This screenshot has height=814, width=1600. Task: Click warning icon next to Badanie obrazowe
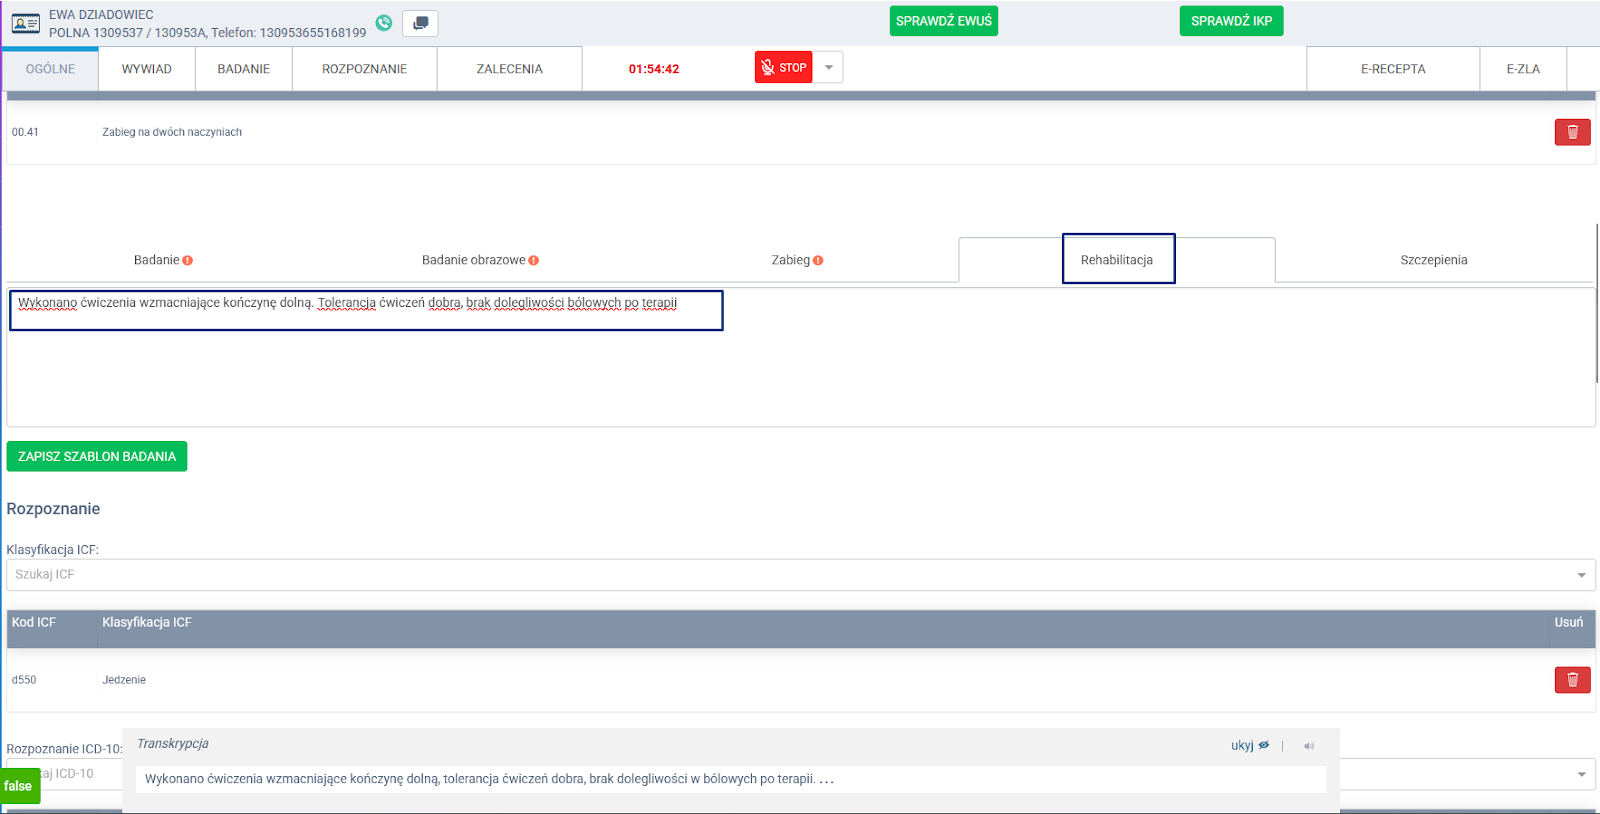(x=534, y=261)
